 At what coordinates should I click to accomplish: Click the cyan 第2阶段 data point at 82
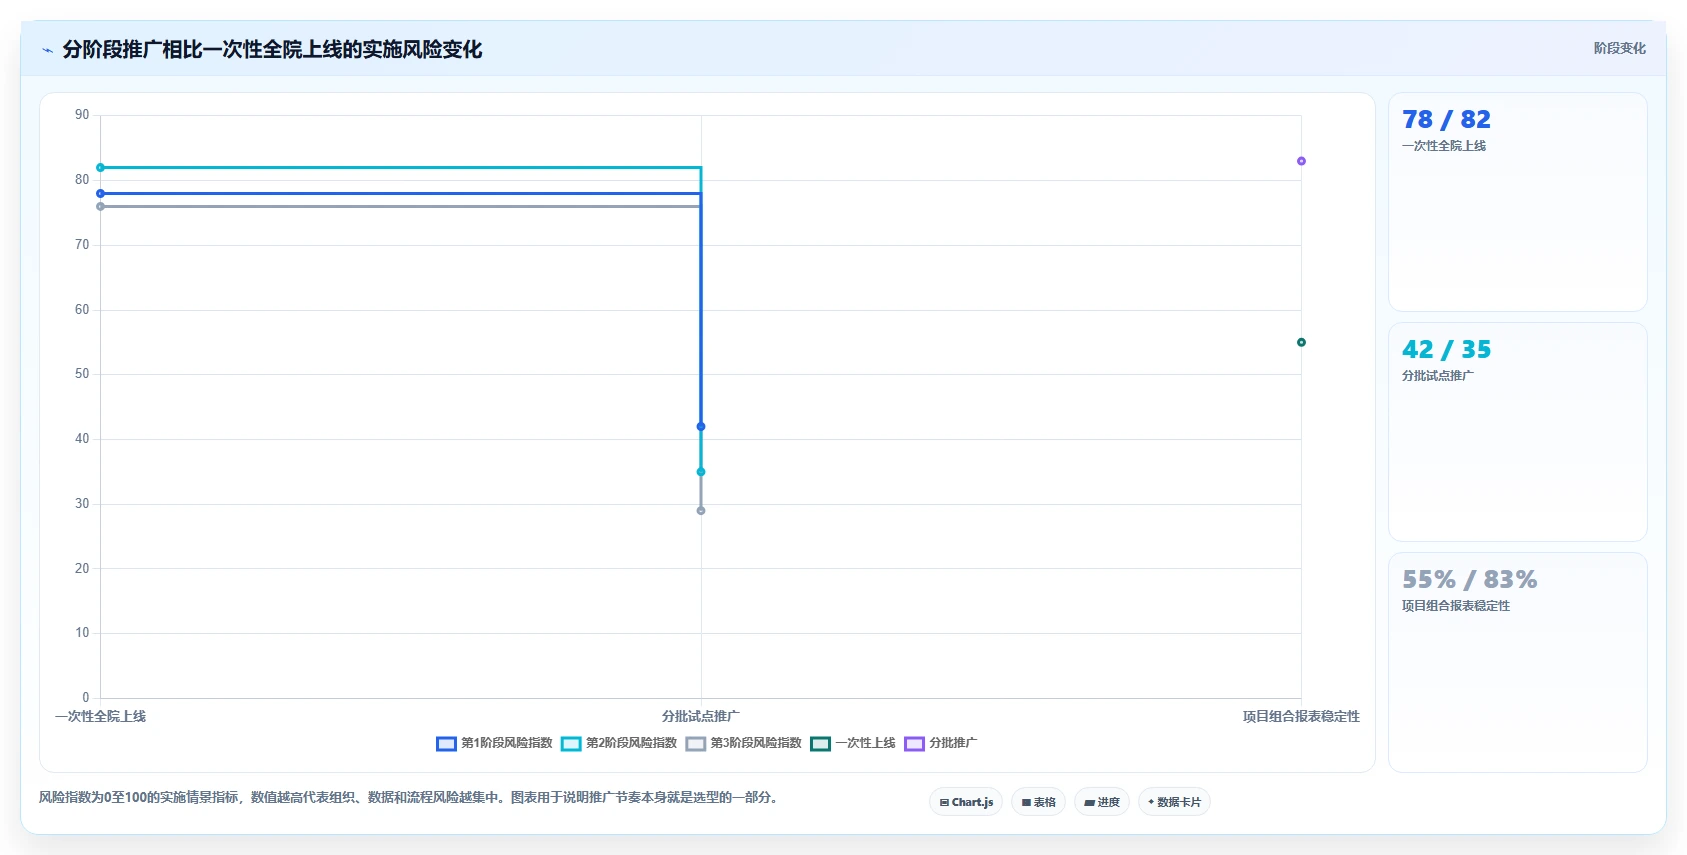pos(100,168)
